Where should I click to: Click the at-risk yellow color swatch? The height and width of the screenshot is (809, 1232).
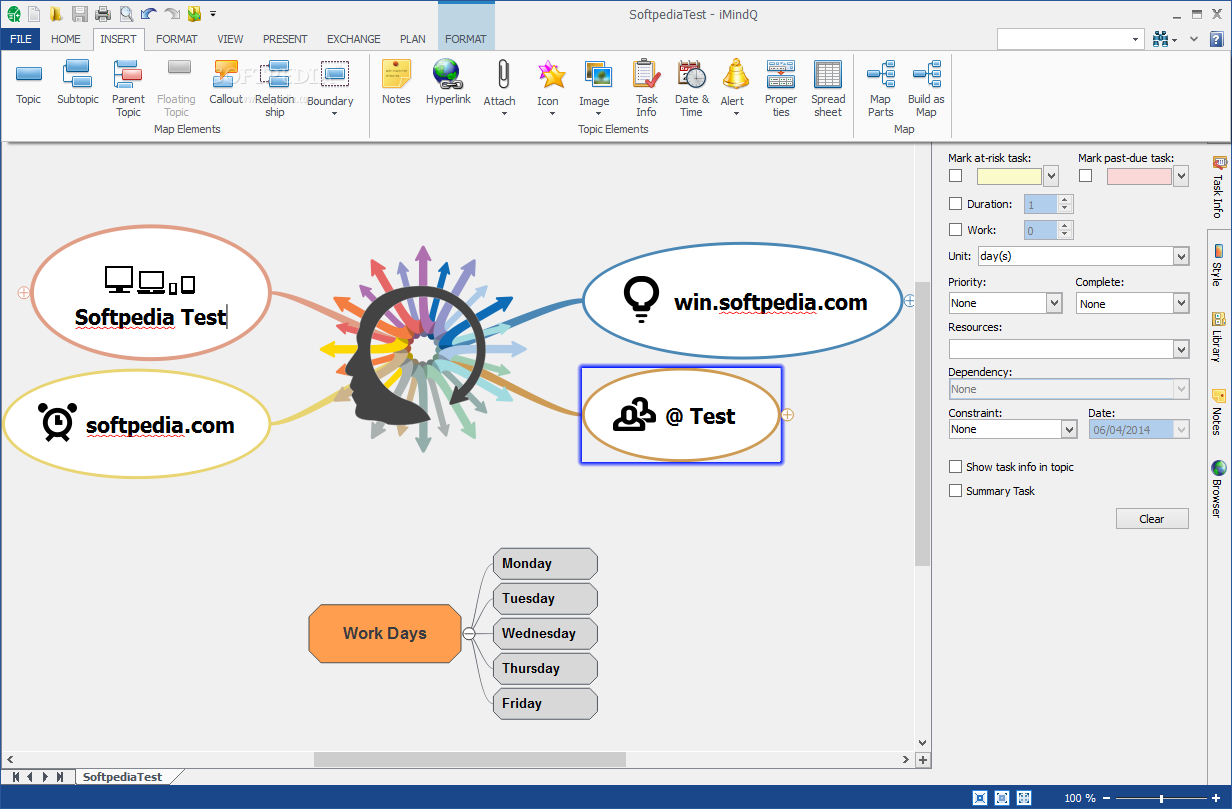1009,176
